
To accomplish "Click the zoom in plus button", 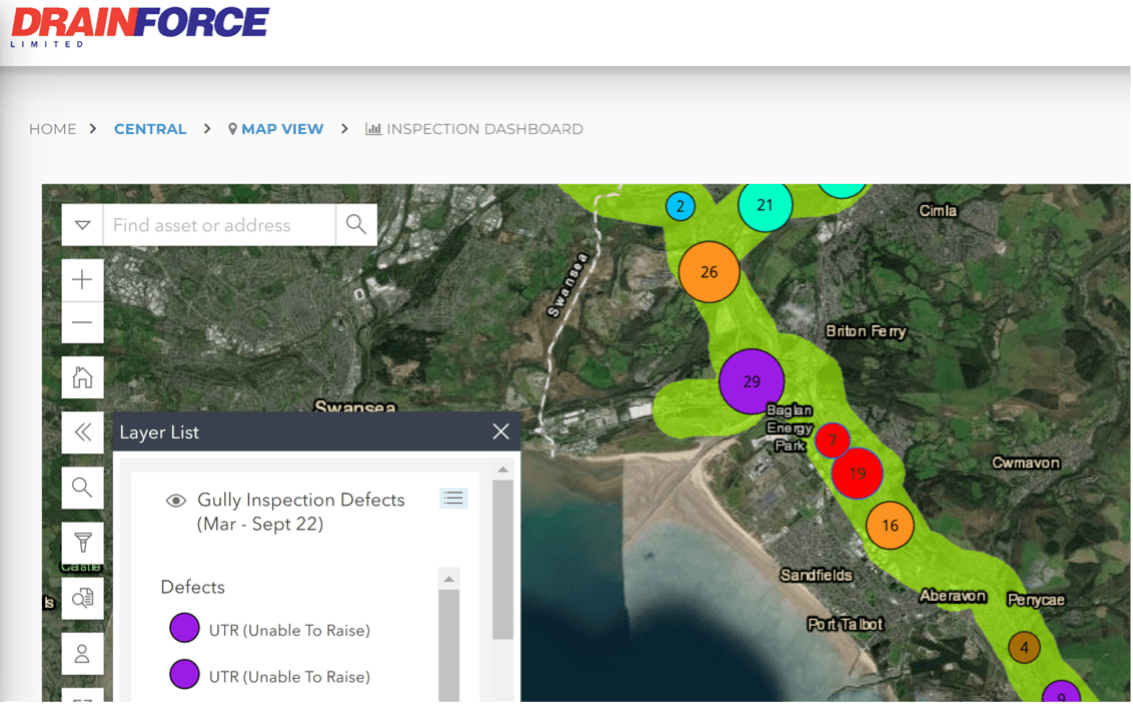I will point(82,280).
